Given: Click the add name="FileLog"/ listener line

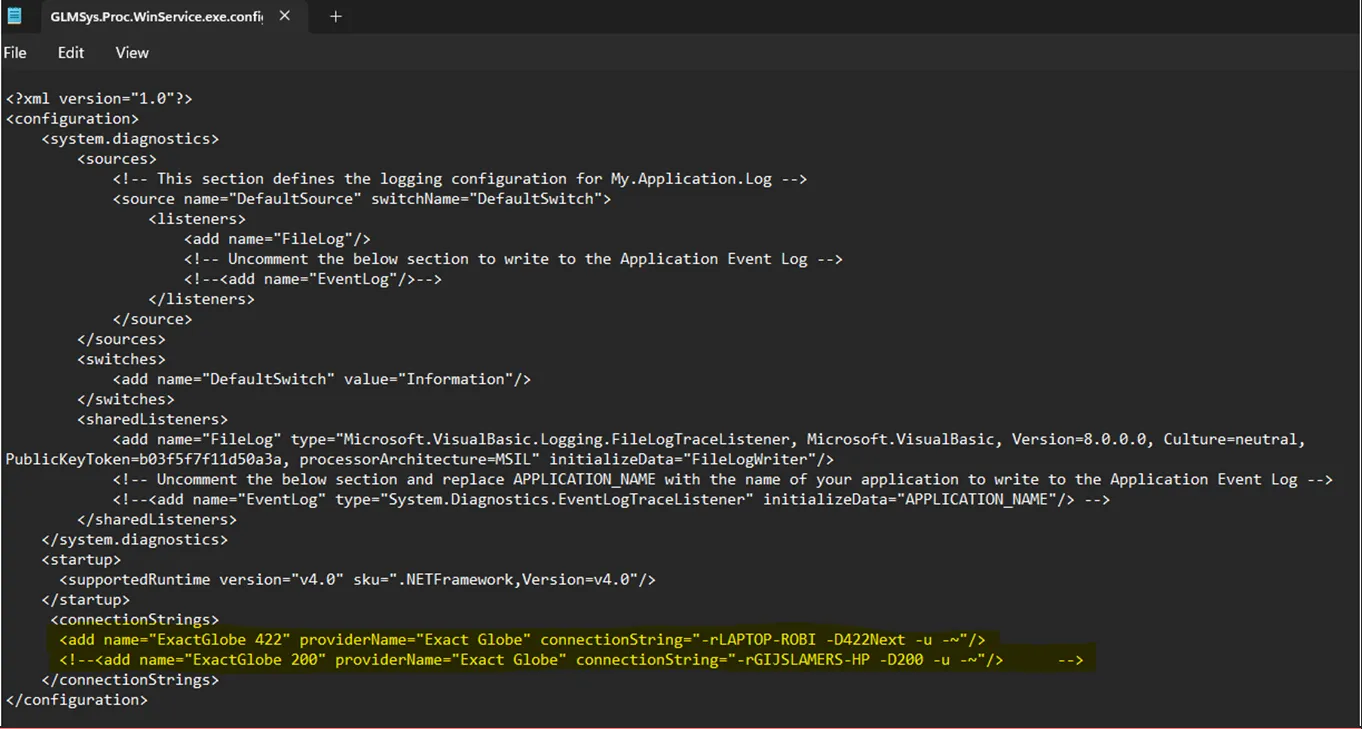Looking at the screenshot, I should pos(277,239).
